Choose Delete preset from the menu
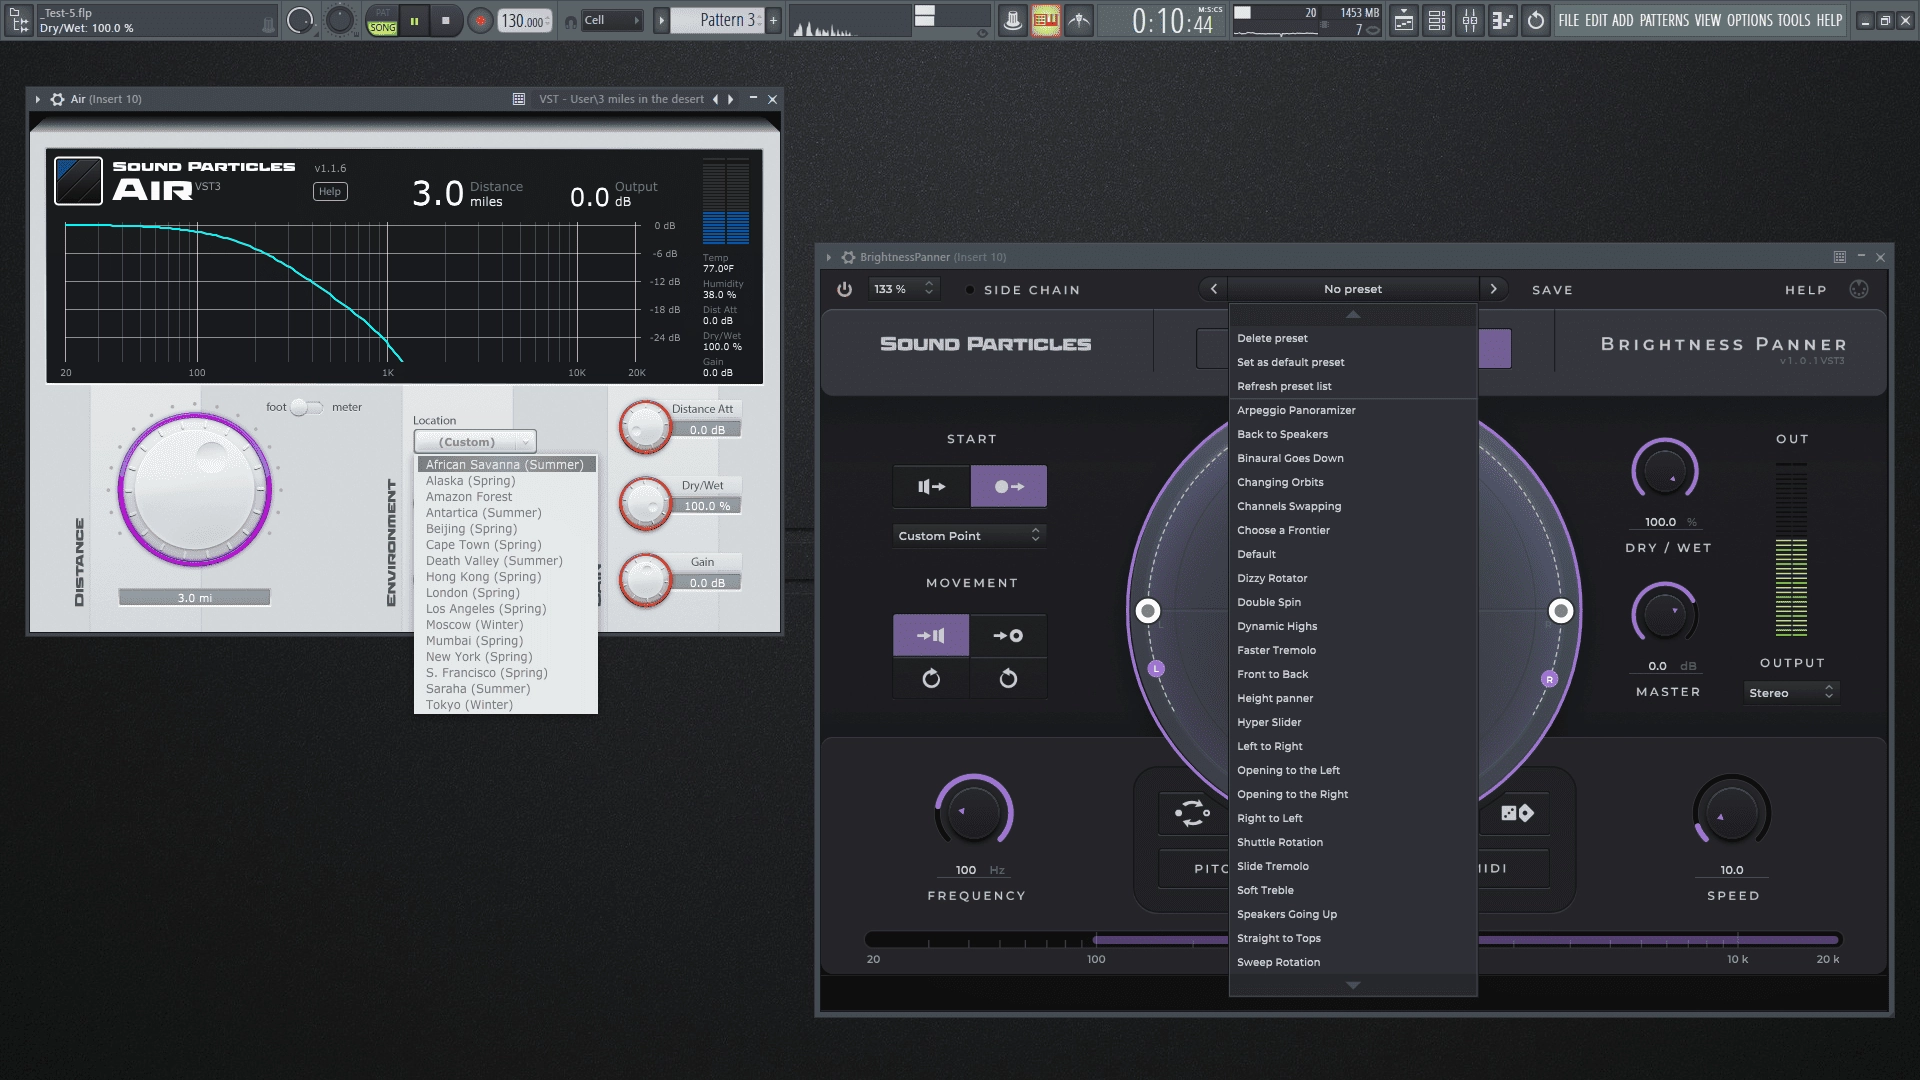 pyautogui.click(x=1353, y=338)
